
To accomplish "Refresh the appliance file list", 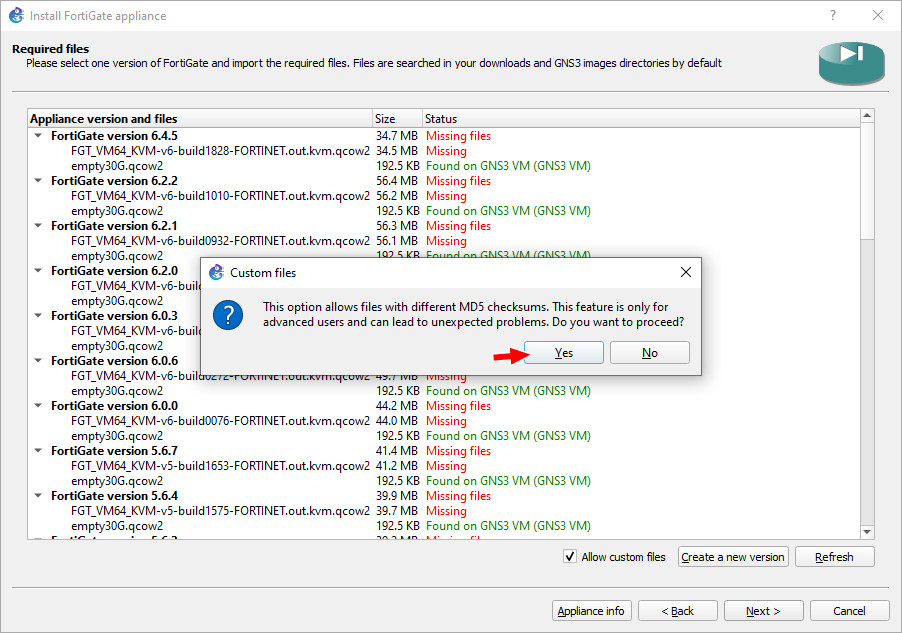I will pyautogui.click(x=834, y=557).
